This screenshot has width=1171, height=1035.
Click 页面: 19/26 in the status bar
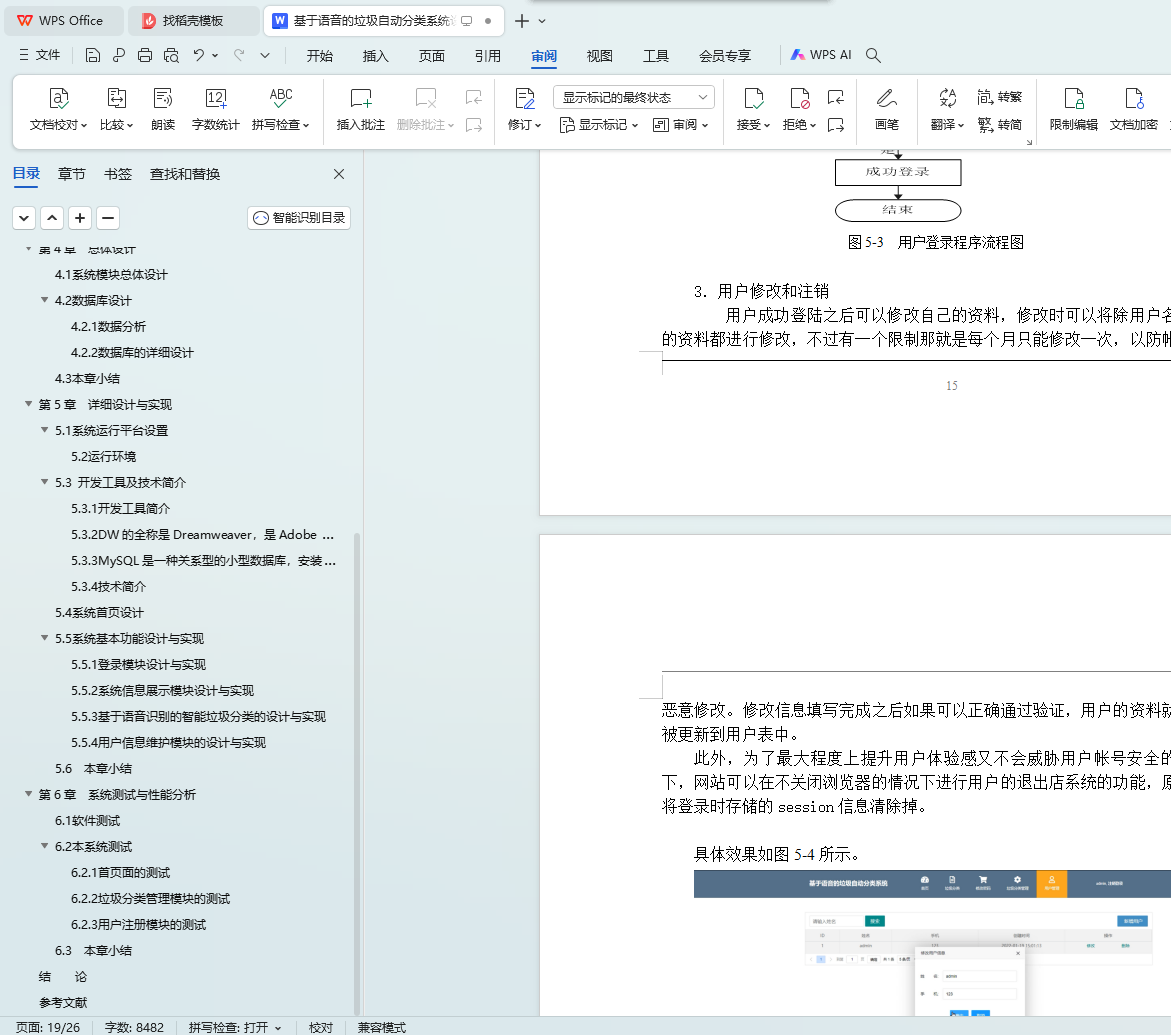(x=48, y=1028)
